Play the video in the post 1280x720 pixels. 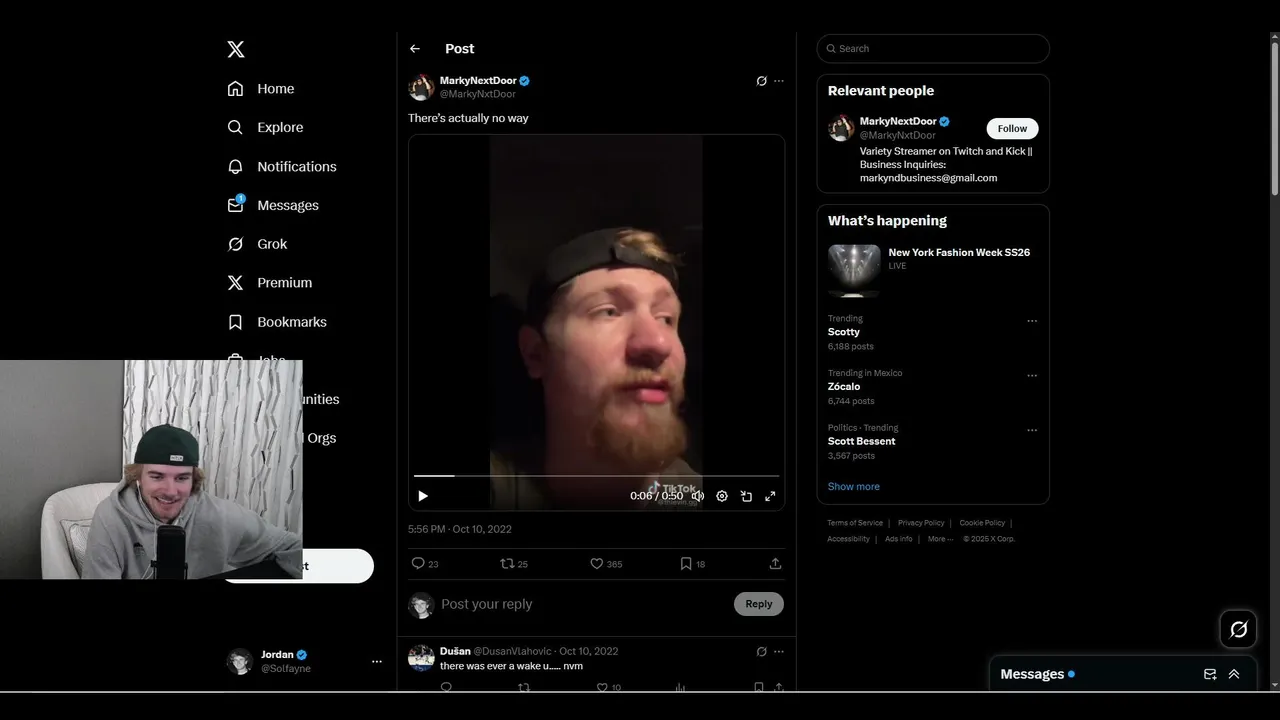pos(423,496)
